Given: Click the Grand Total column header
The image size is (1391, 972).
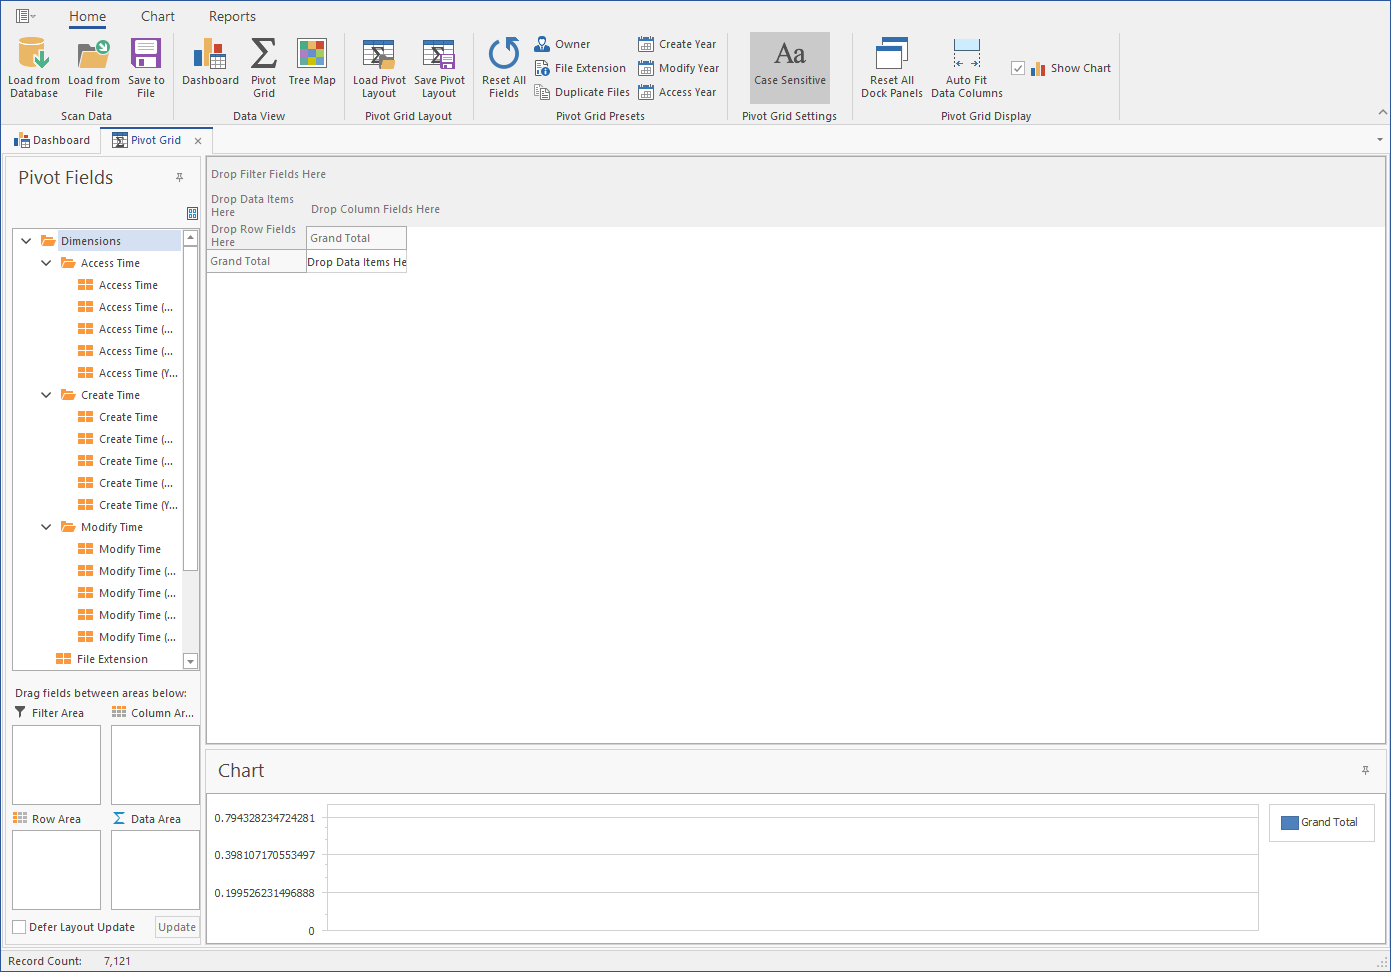Looking at the screenshot, I should pos(356,238).
